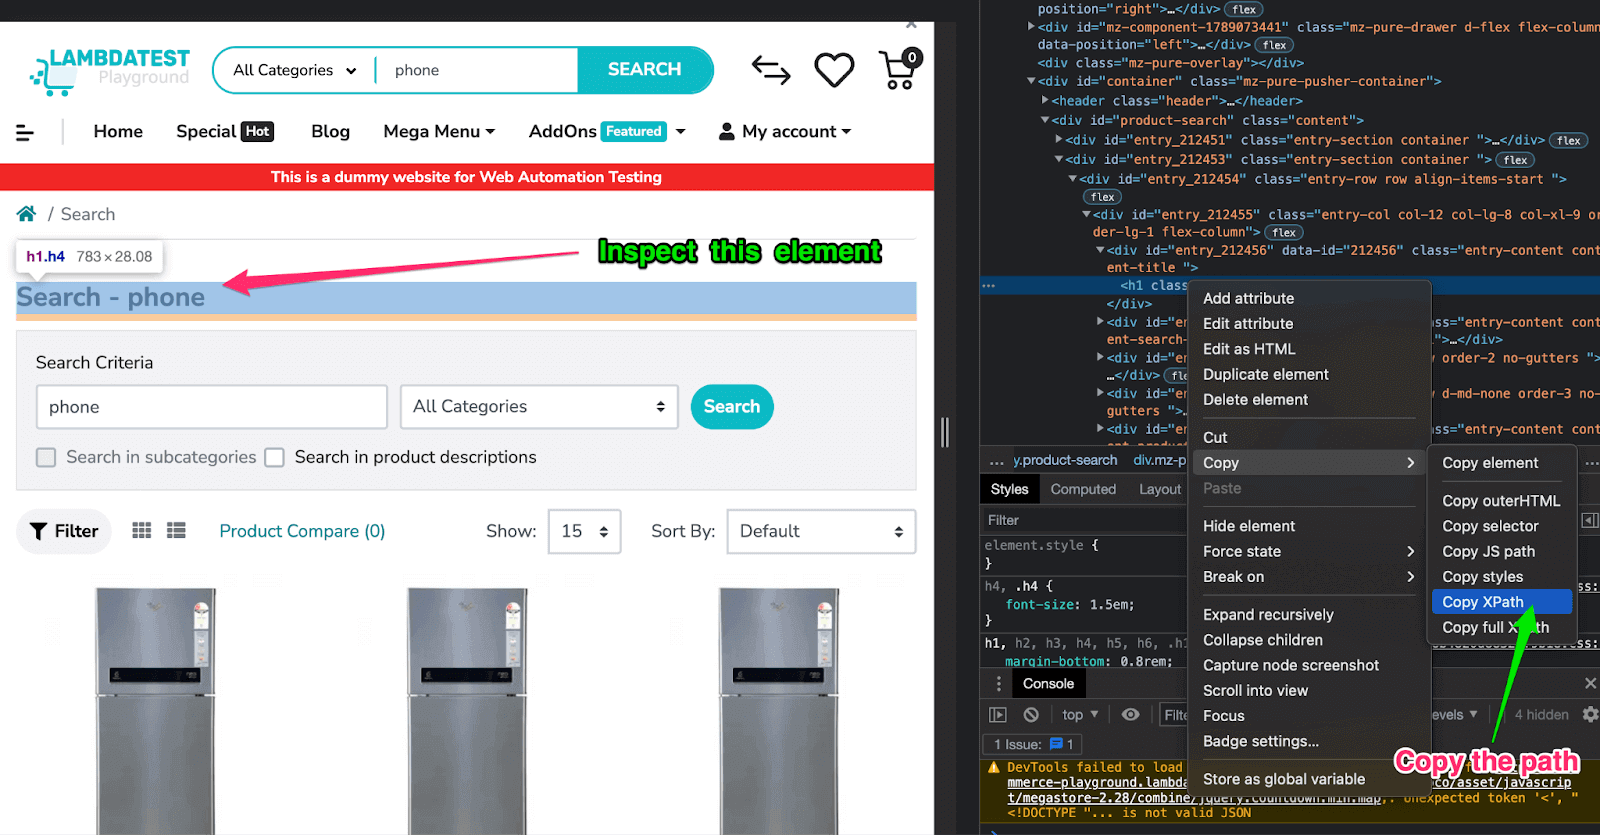This screenshot has height=835, width=1600.
Task: Open the wishlist heart icon
Action: coord(834,70)
